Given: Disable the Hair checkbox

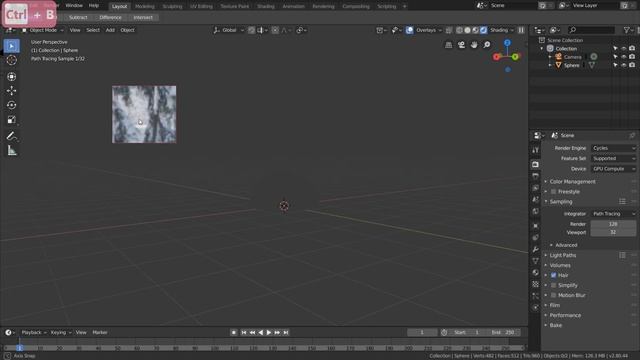Looking at the screenshot, I should click(553, 276).
